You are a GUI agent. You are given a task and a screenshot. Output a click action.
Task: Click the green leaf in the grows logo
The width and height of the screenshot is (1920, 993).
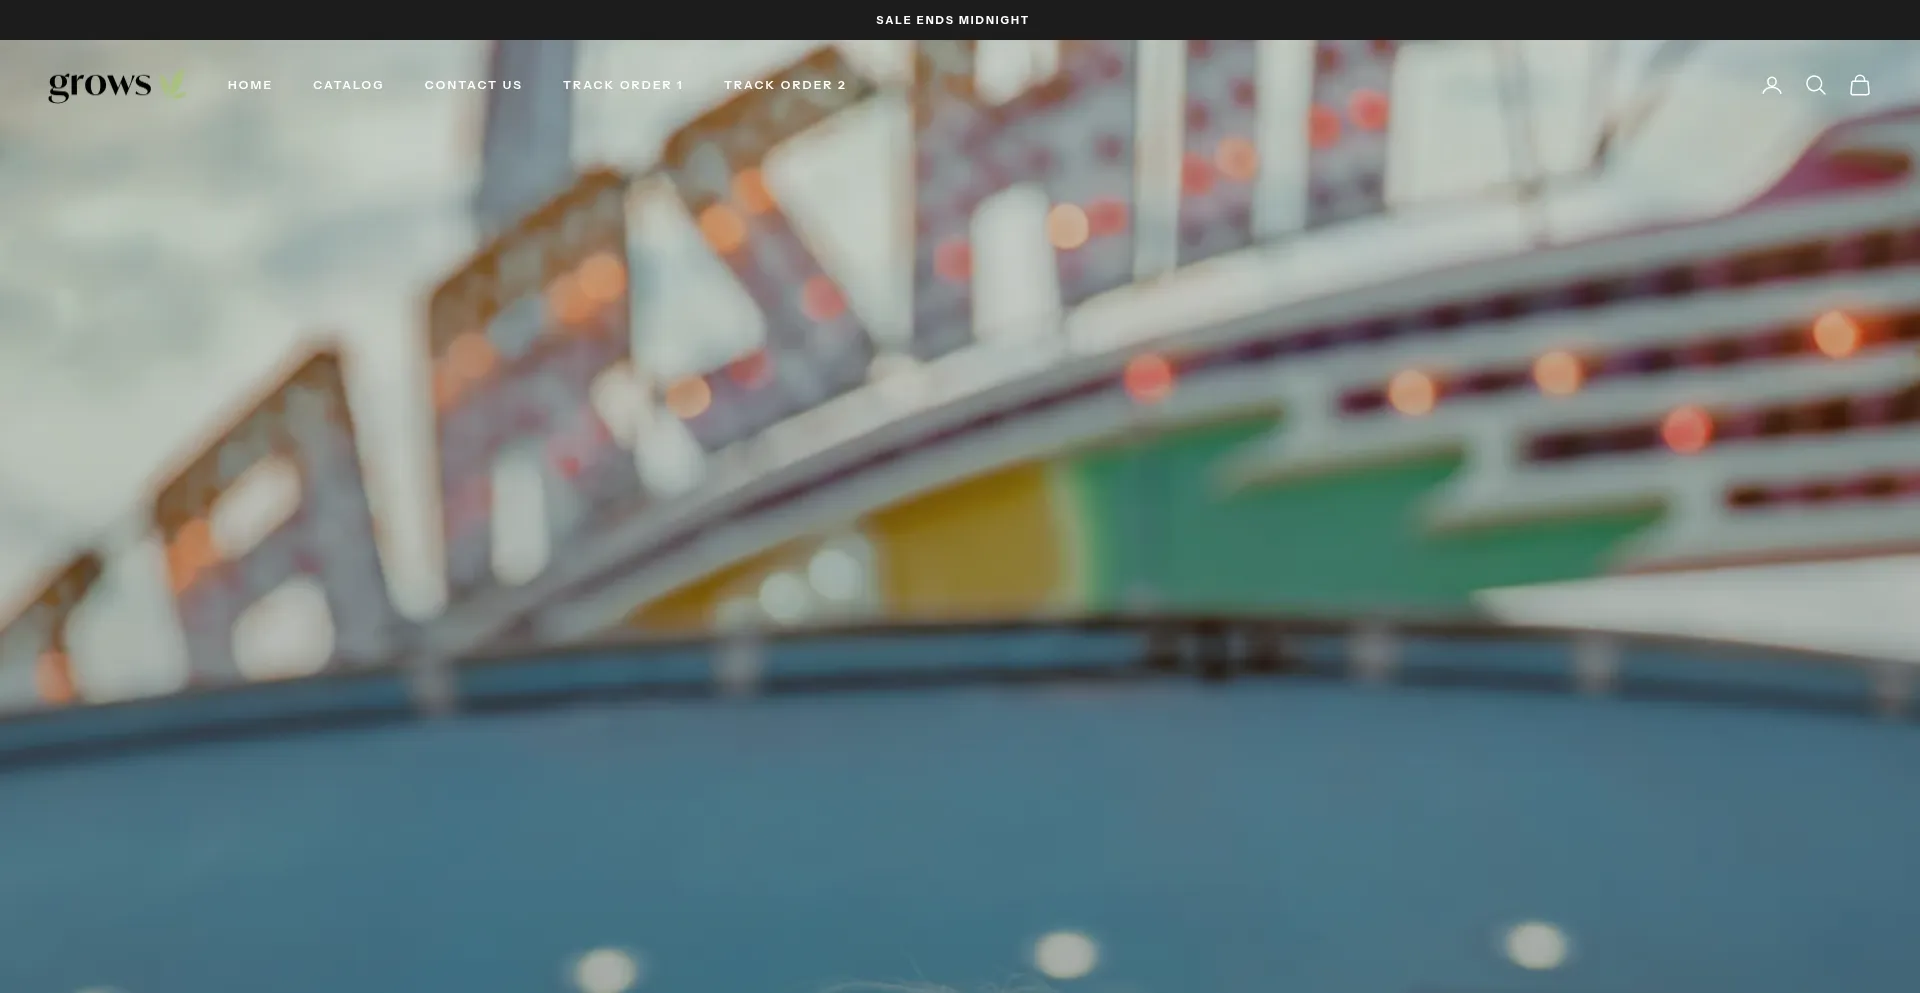[174, 84]
